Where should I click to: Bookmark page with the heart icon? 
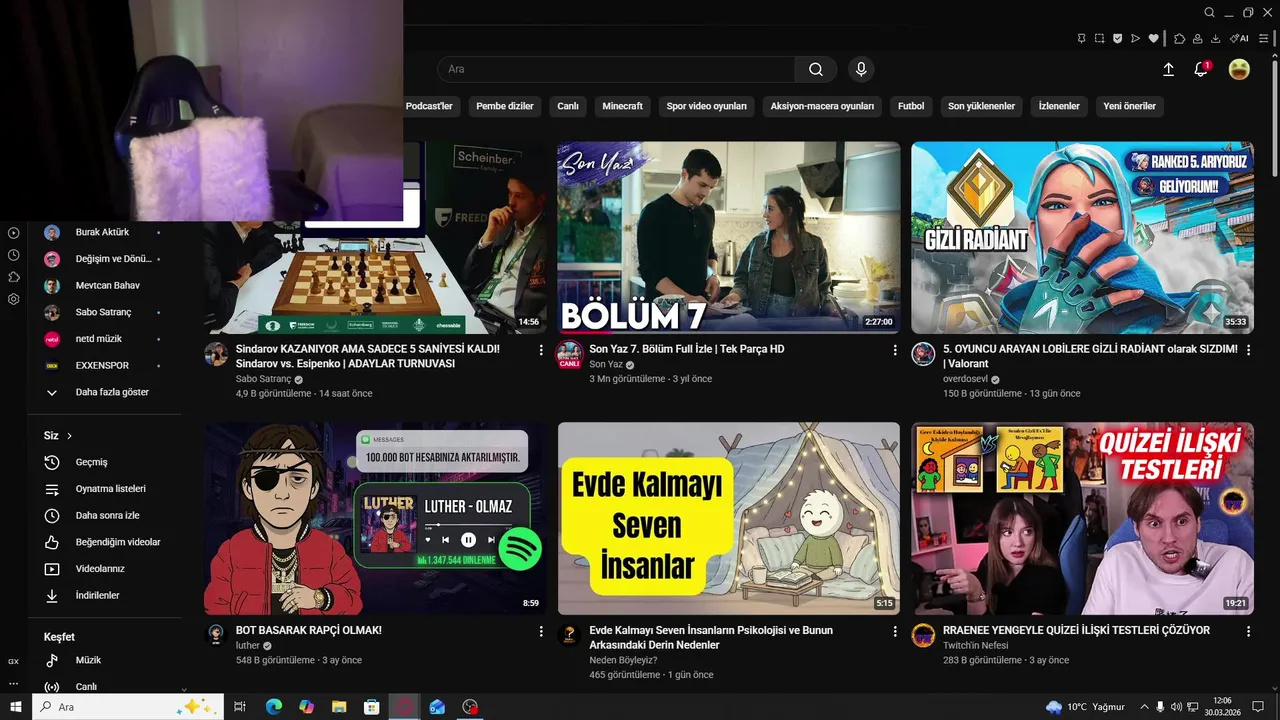[1153, 39]
